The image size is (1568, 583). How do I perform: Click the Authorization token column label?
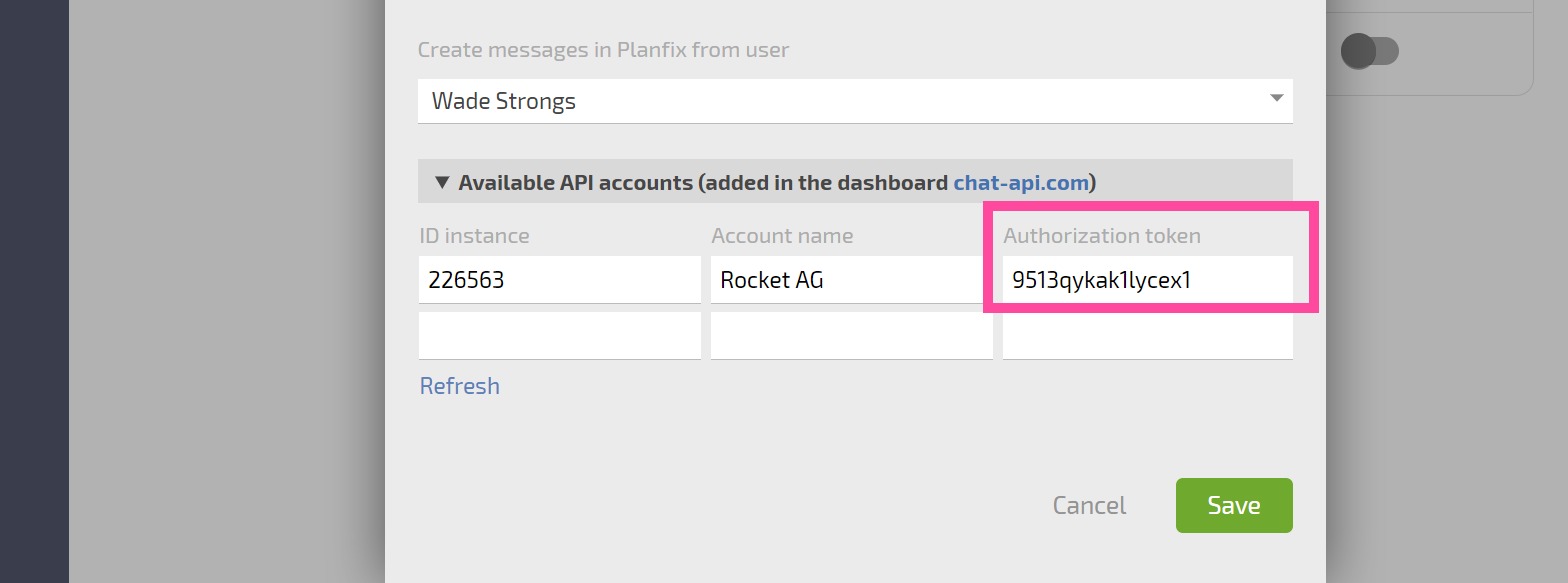[x=1102, y=236]
